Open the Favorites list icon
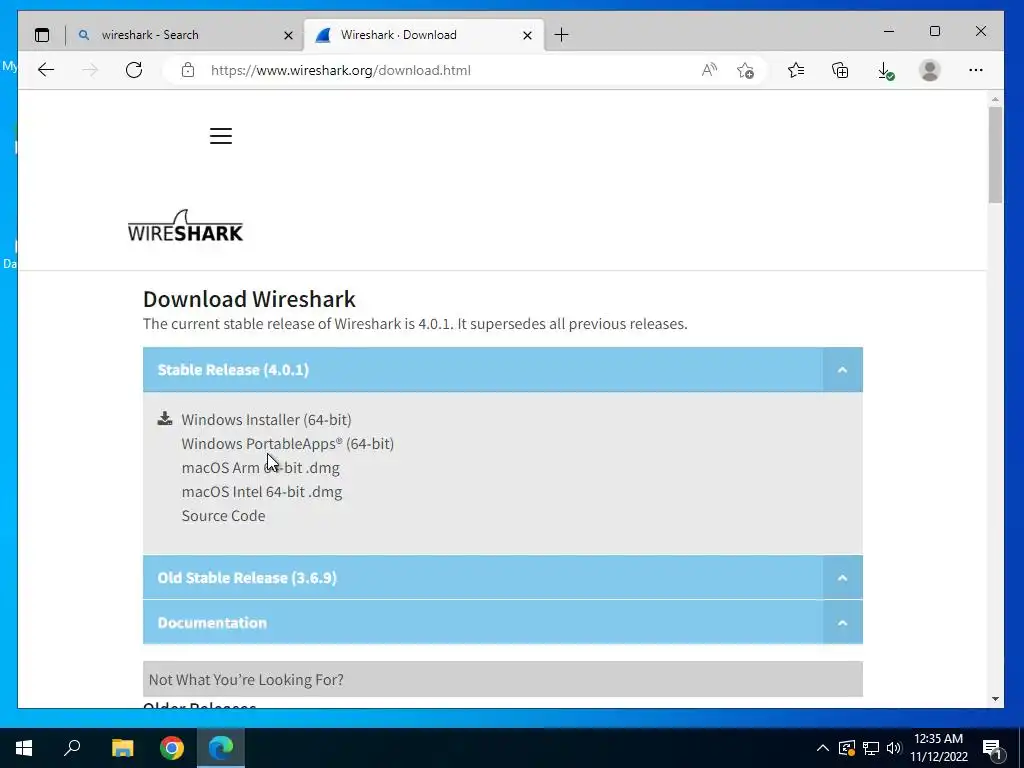Image resolution: width=1024 pixels, height=768 pixels. click(795, 70)
